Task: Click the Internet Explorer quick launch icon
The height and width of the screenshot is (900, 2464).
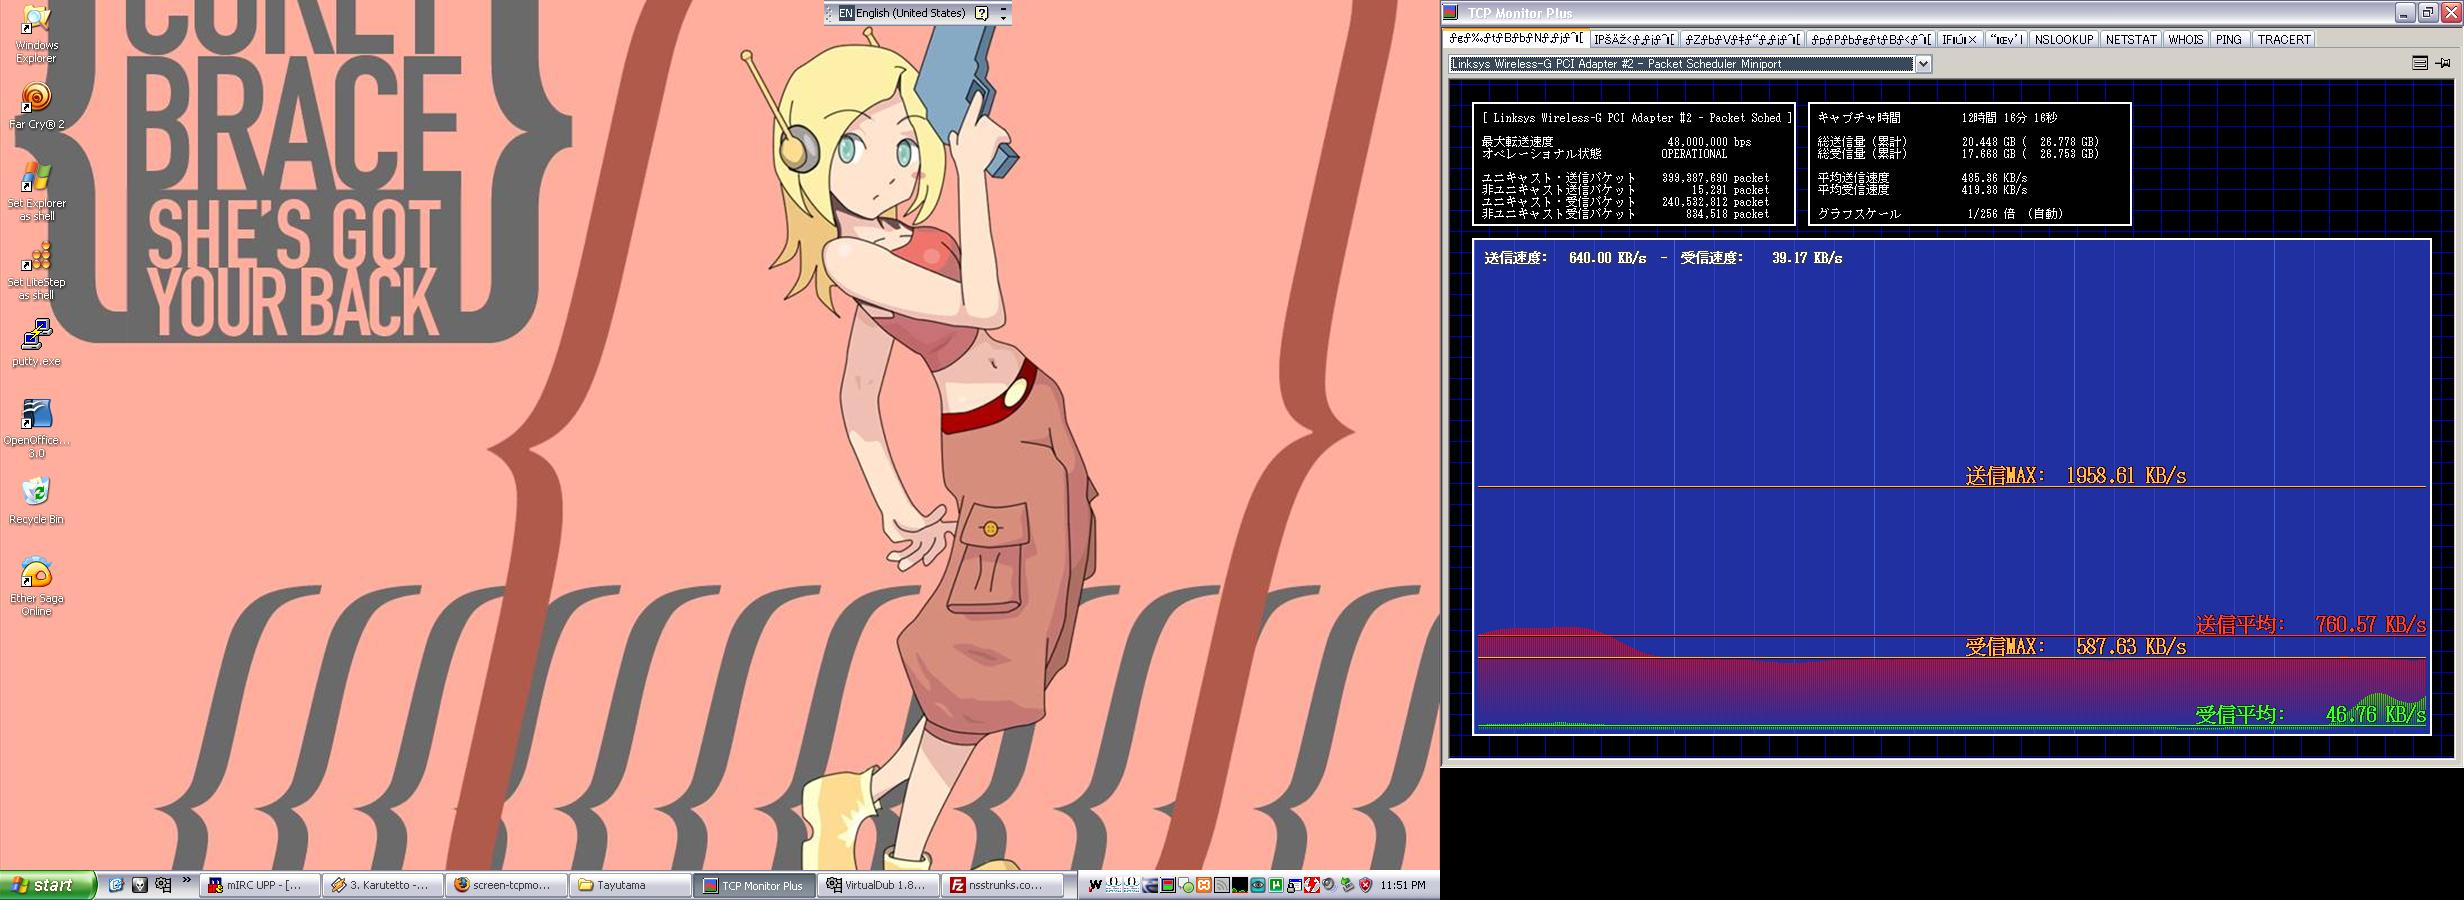Action: (116, 885)
